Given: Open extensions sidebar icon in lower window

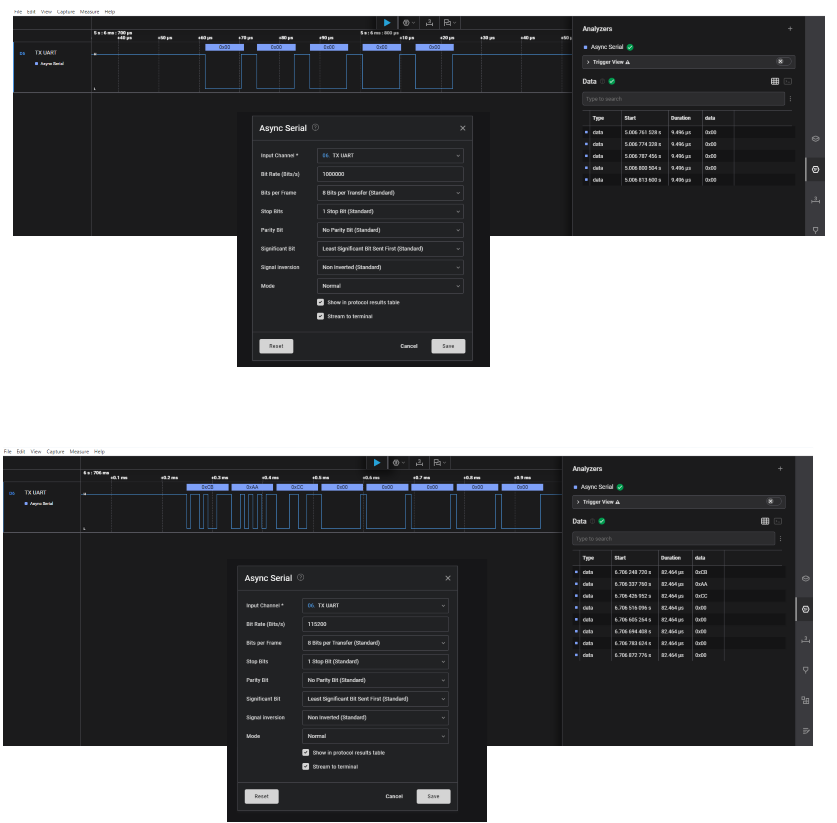Looking at the screenshot, I should 806,700.
